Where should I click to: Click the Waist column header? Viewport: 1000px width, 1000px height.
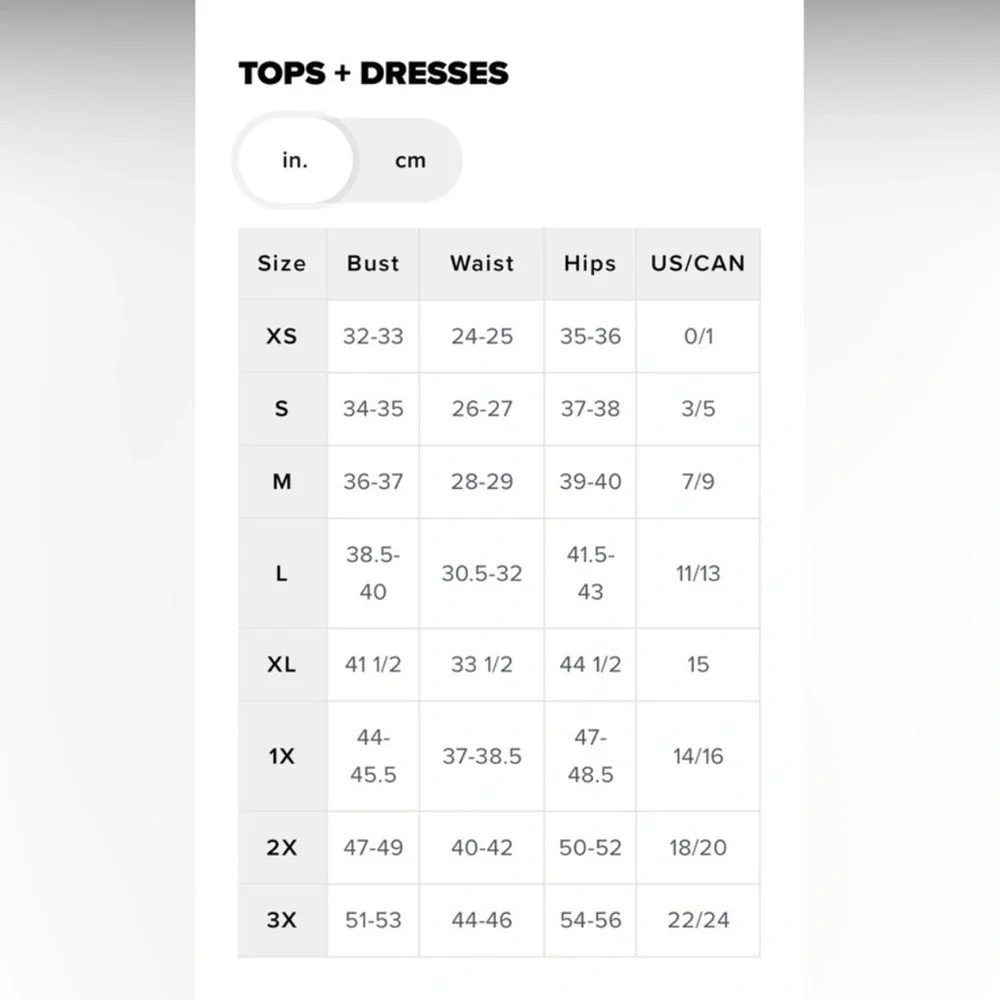tap(481, 264)
